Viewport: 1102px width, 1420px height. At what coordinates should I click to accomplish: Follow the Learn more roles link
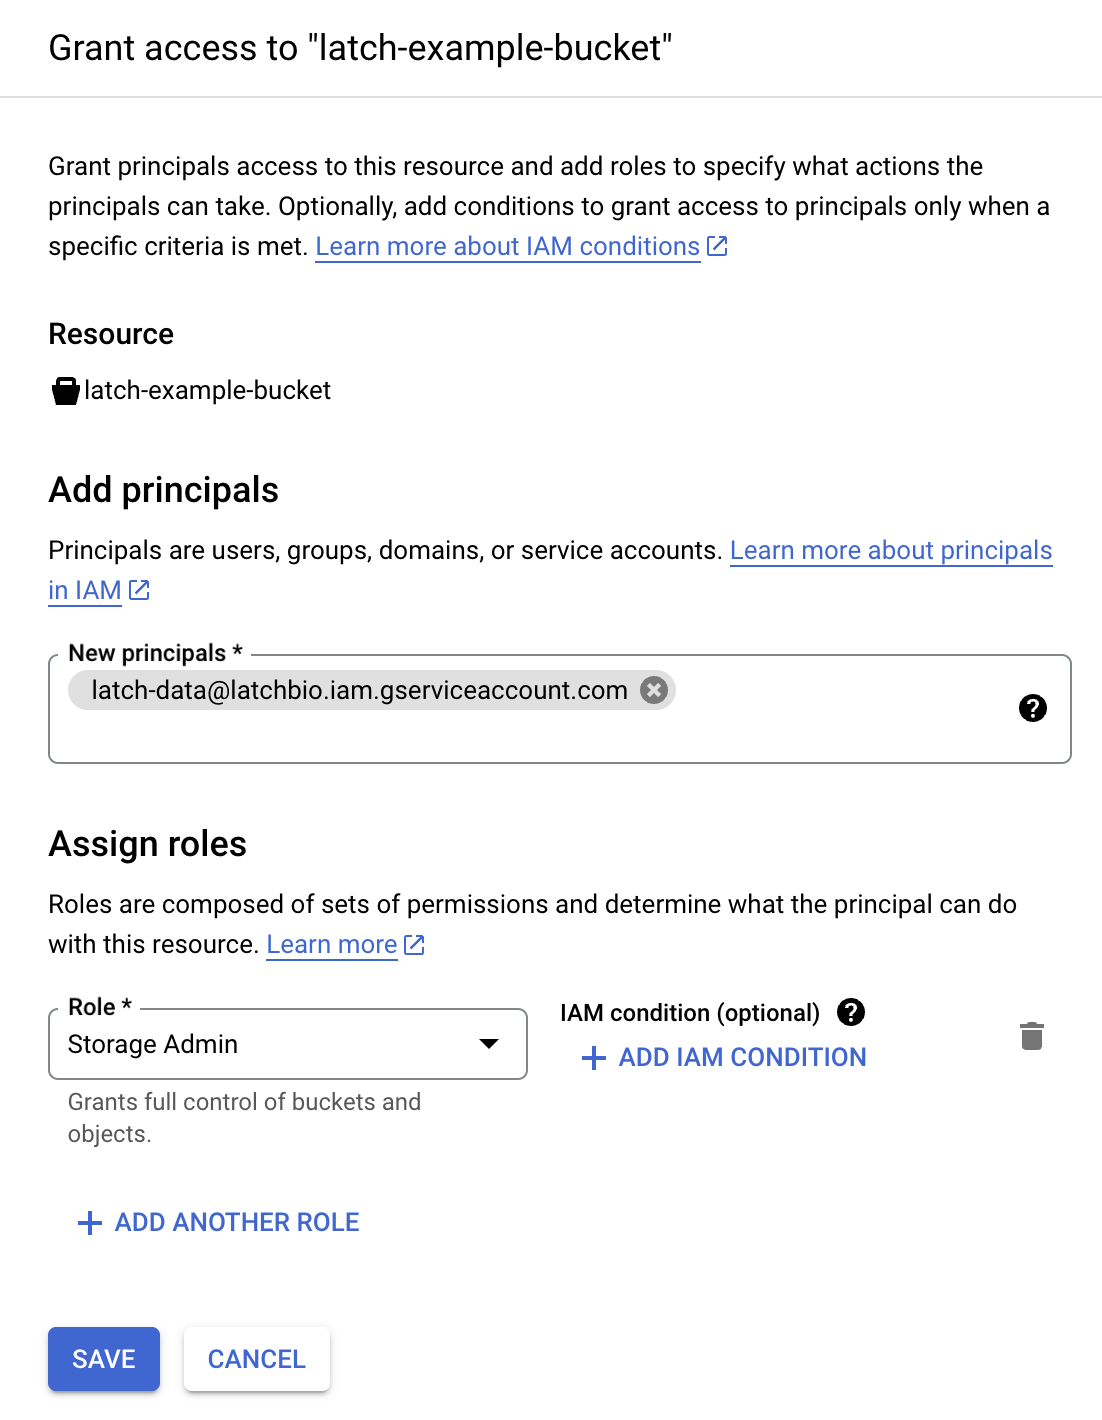(332, 944)
